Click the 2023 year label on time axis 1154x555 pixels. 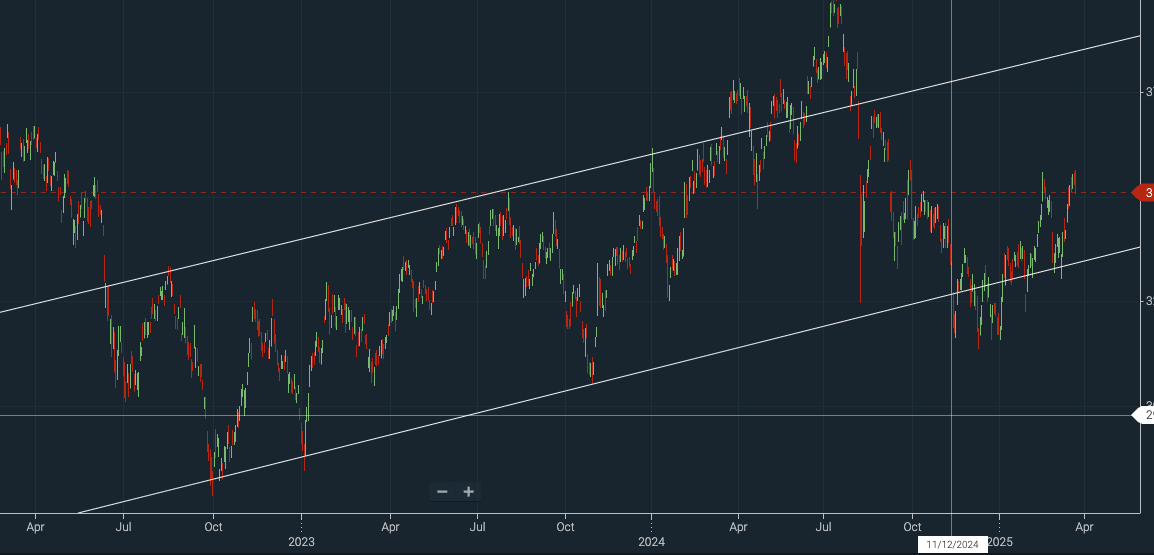[x=302, y=542]
